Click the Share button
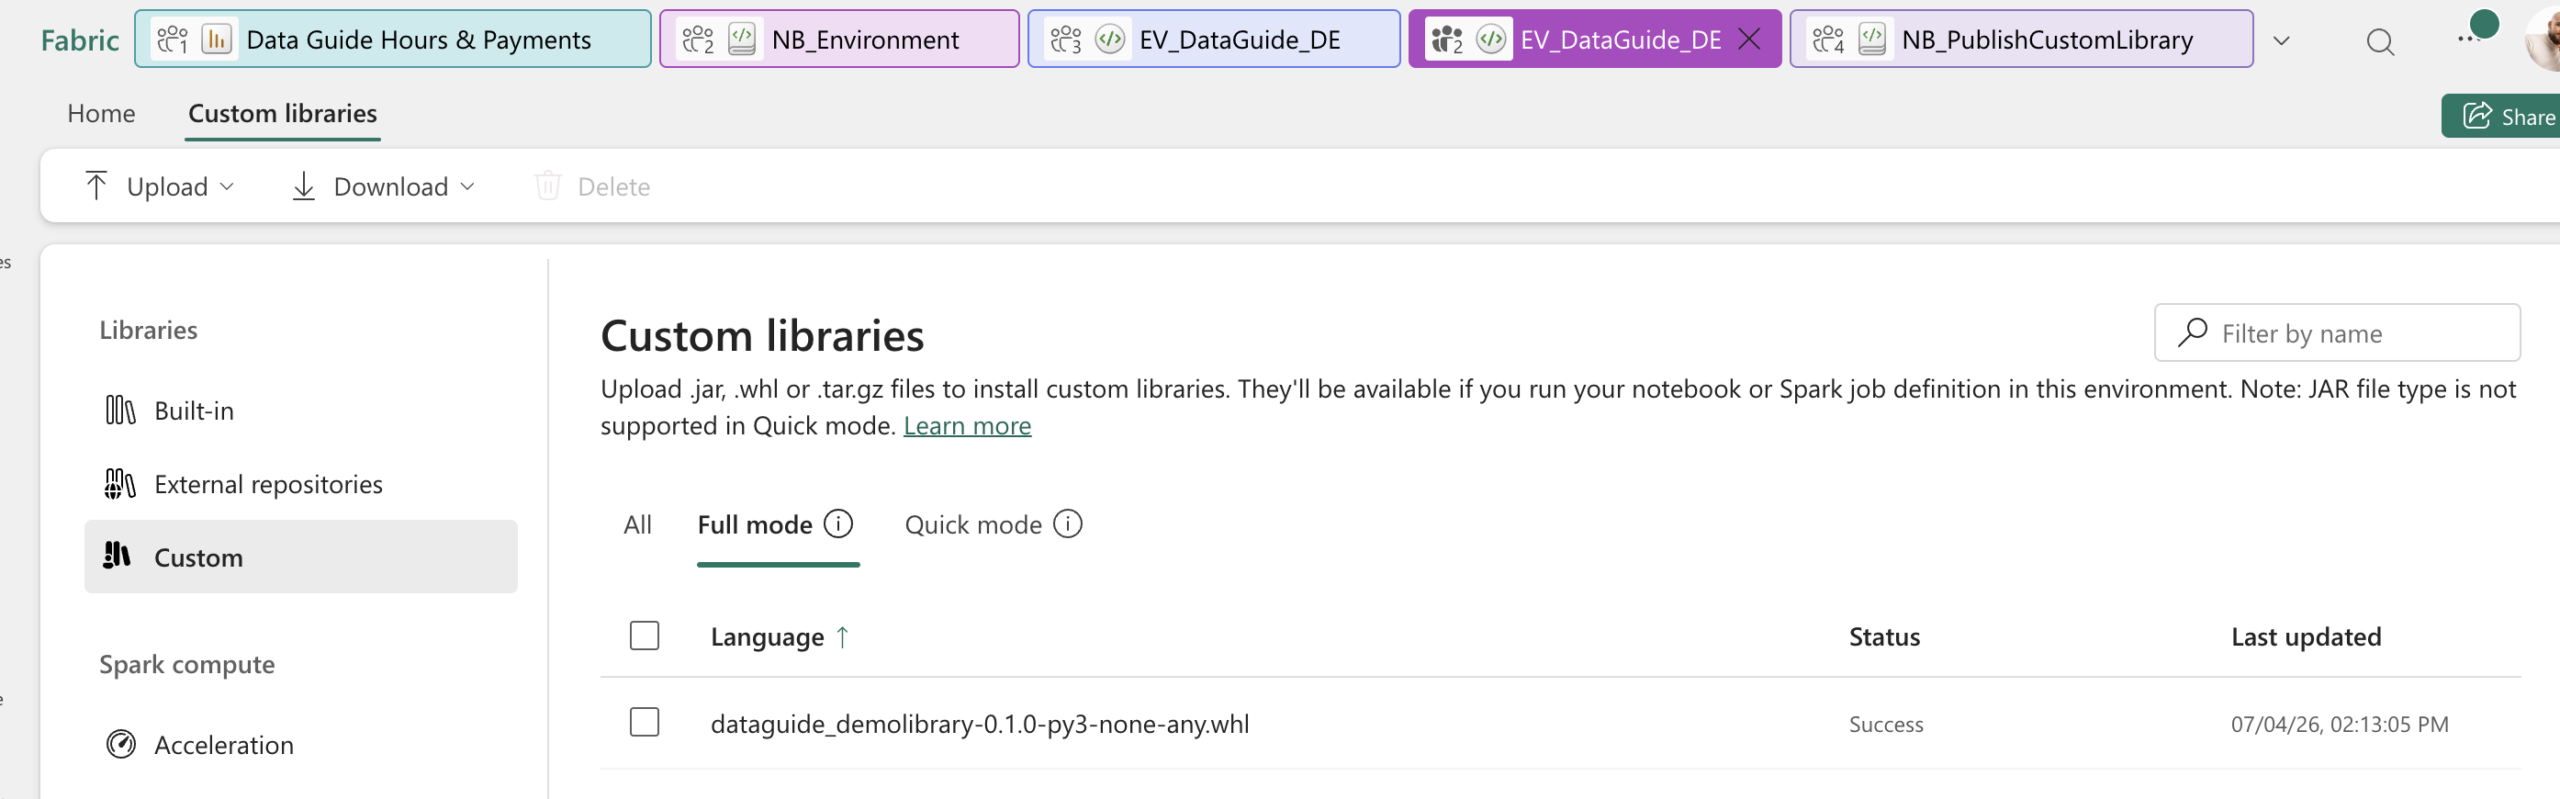This screenshot has width=2560, height=799. point(2506,117)
